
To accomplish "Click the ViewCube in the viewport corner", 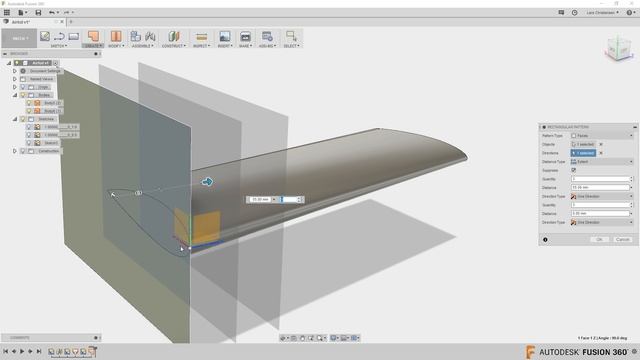I will pos(619,49).
